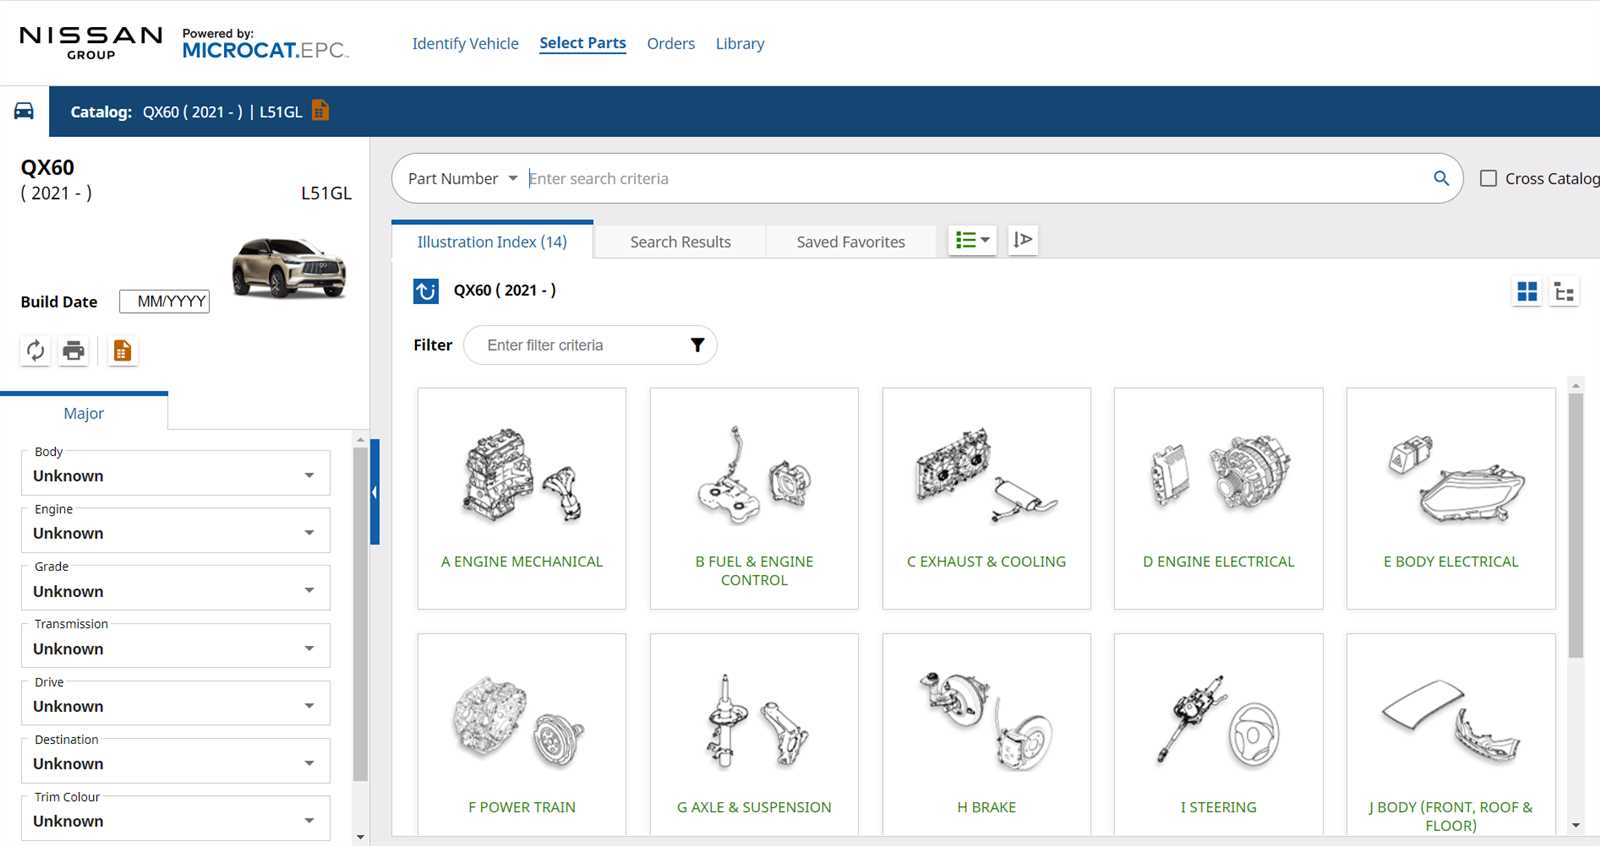
Task: Open F POWER TRAIN illustration
Action: click(522, 735)
